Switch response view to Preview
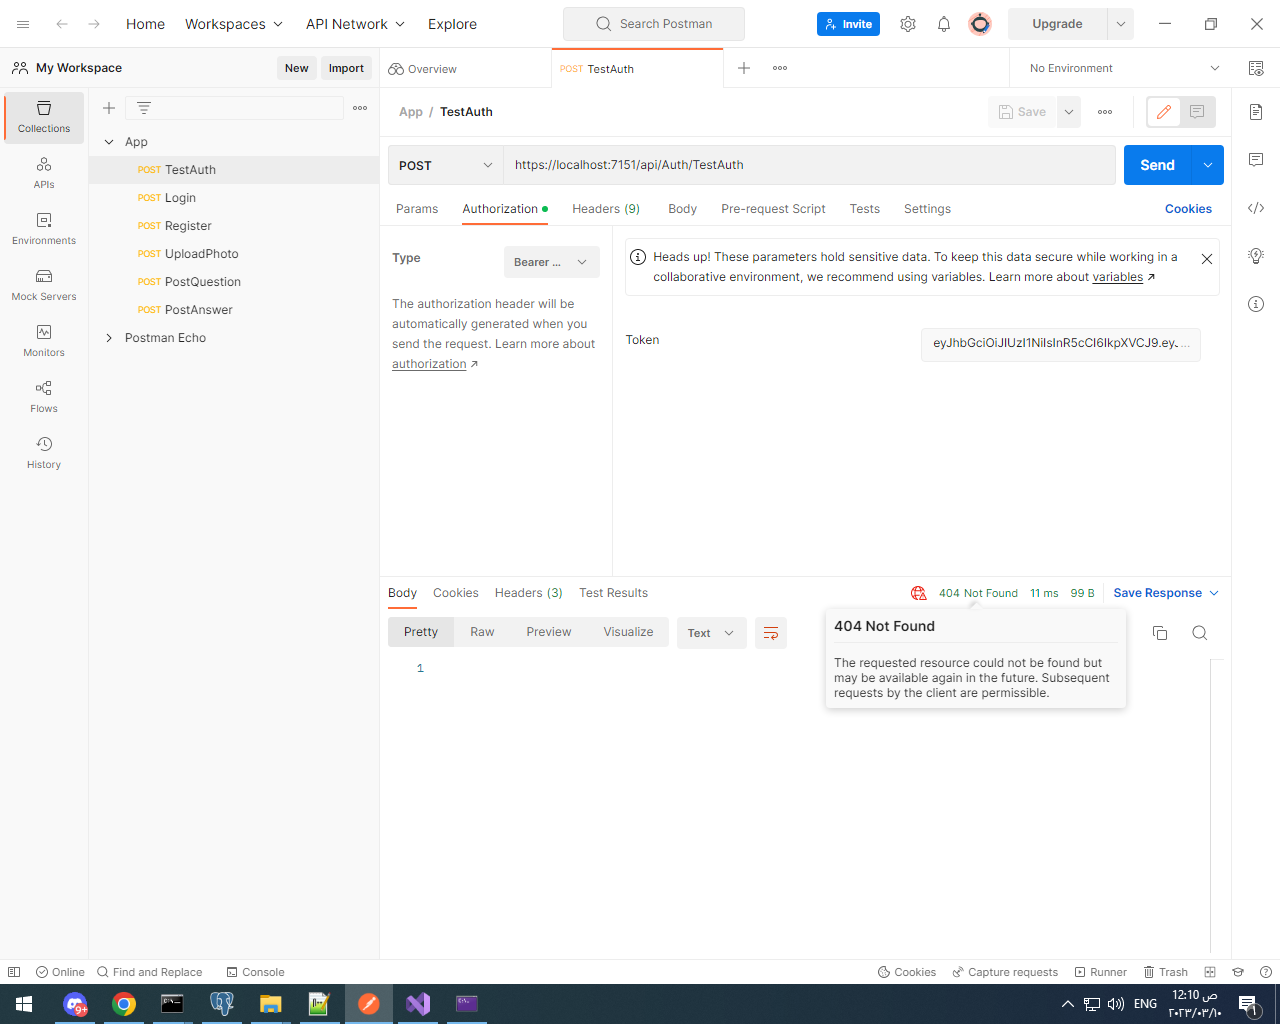The width and height of the screenshot is (1280, 1024). tap(549, 632)
